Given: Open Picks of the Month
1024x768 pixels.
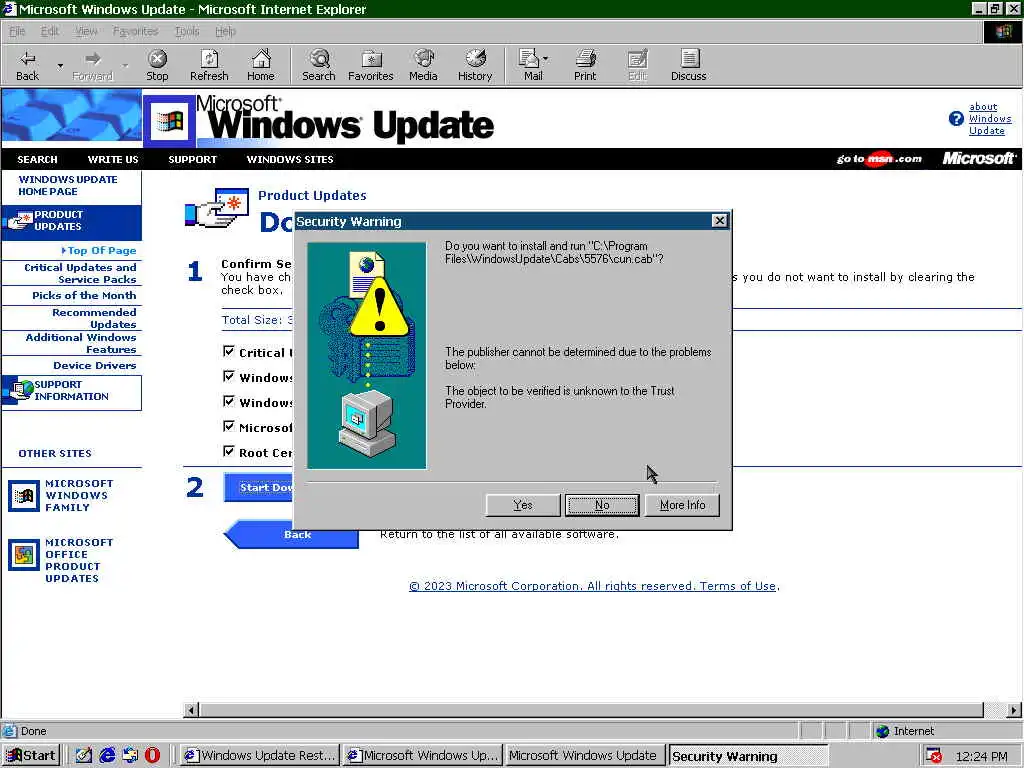Looking at the screenshot, I should pos(84,295).
